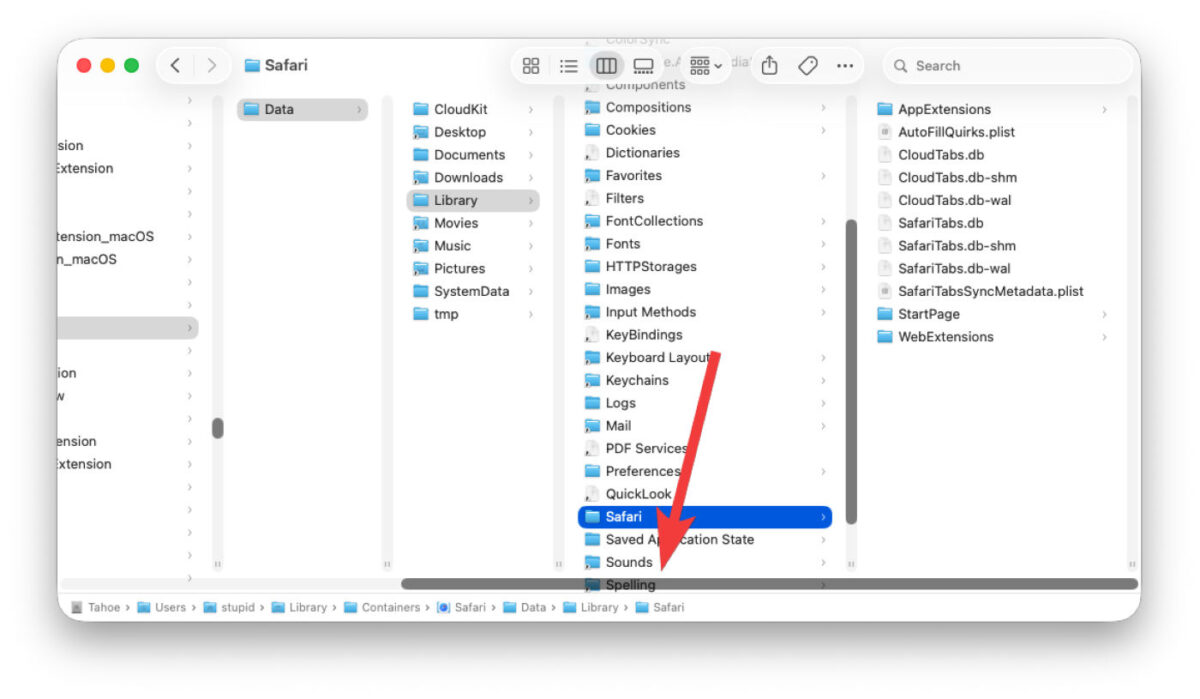Open the More actions menu
Image resolution: width=1200 pixels, height=699 pixels.
pyautogui.click(x=844, y=65)
